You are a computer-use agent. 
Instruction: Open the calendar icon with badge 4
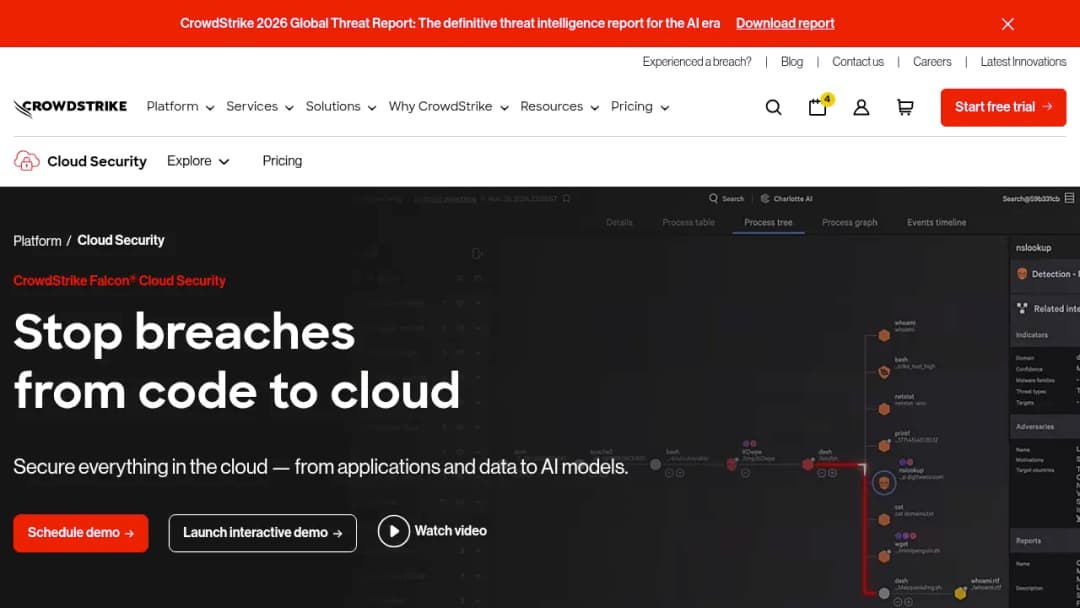pyautogui.click(x=819, y=106)
